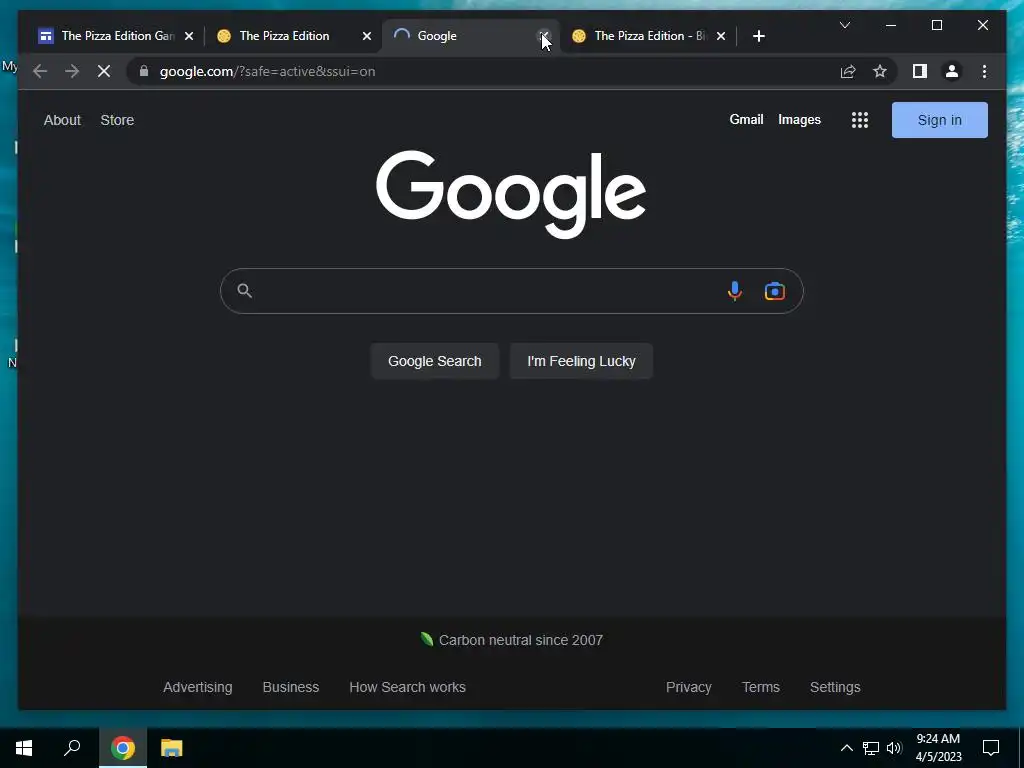Close the first Pizza Edition Gan tab
Viewport: 1024px width, 768px height.
189,36
